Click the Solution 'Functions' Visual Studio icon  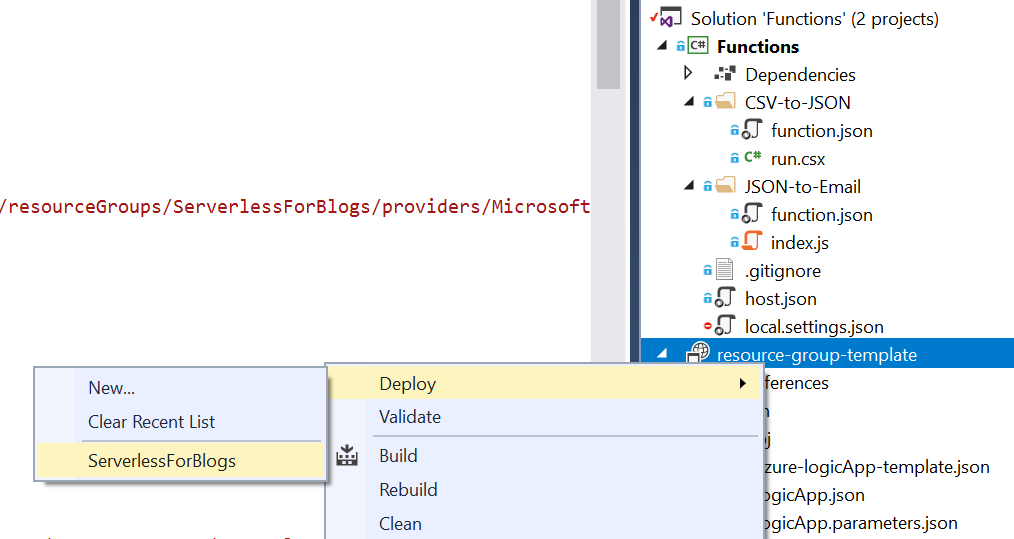tap(670, 18)
